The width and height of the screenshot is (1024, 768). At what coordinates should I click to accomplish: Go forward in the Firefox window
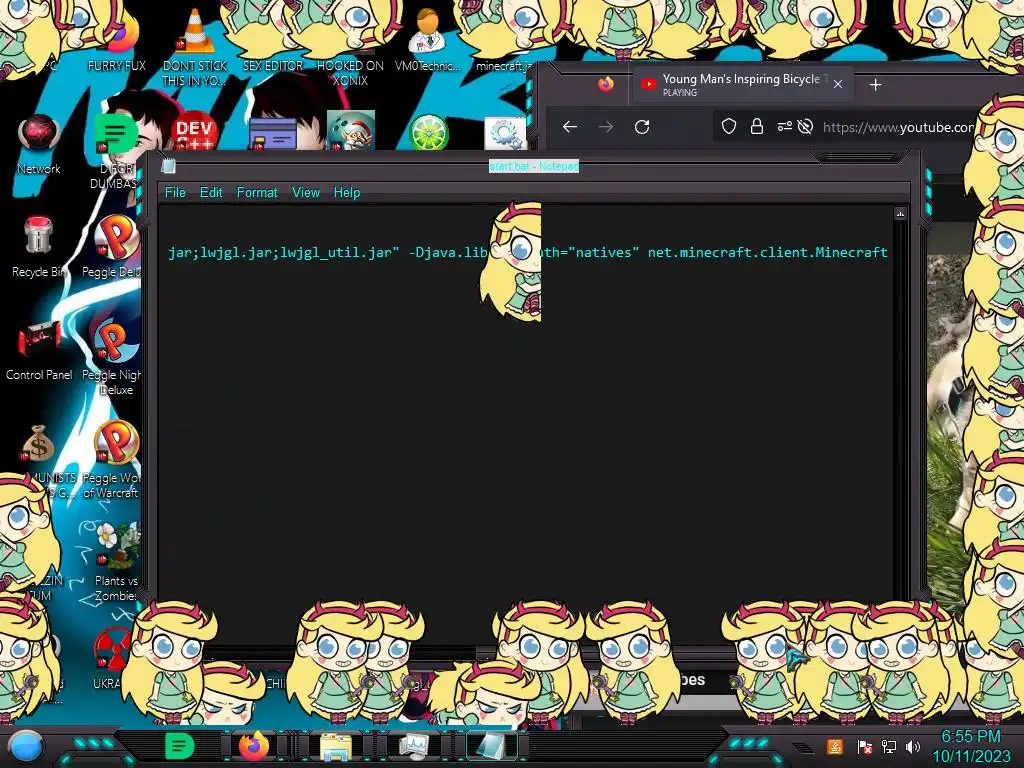pos(606,127)
